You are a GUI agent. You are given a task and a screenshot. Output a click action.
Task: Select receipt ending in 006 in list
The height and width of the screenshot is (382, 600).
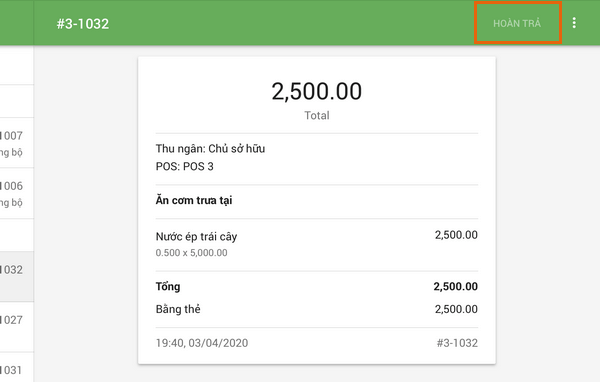point(16,193)
